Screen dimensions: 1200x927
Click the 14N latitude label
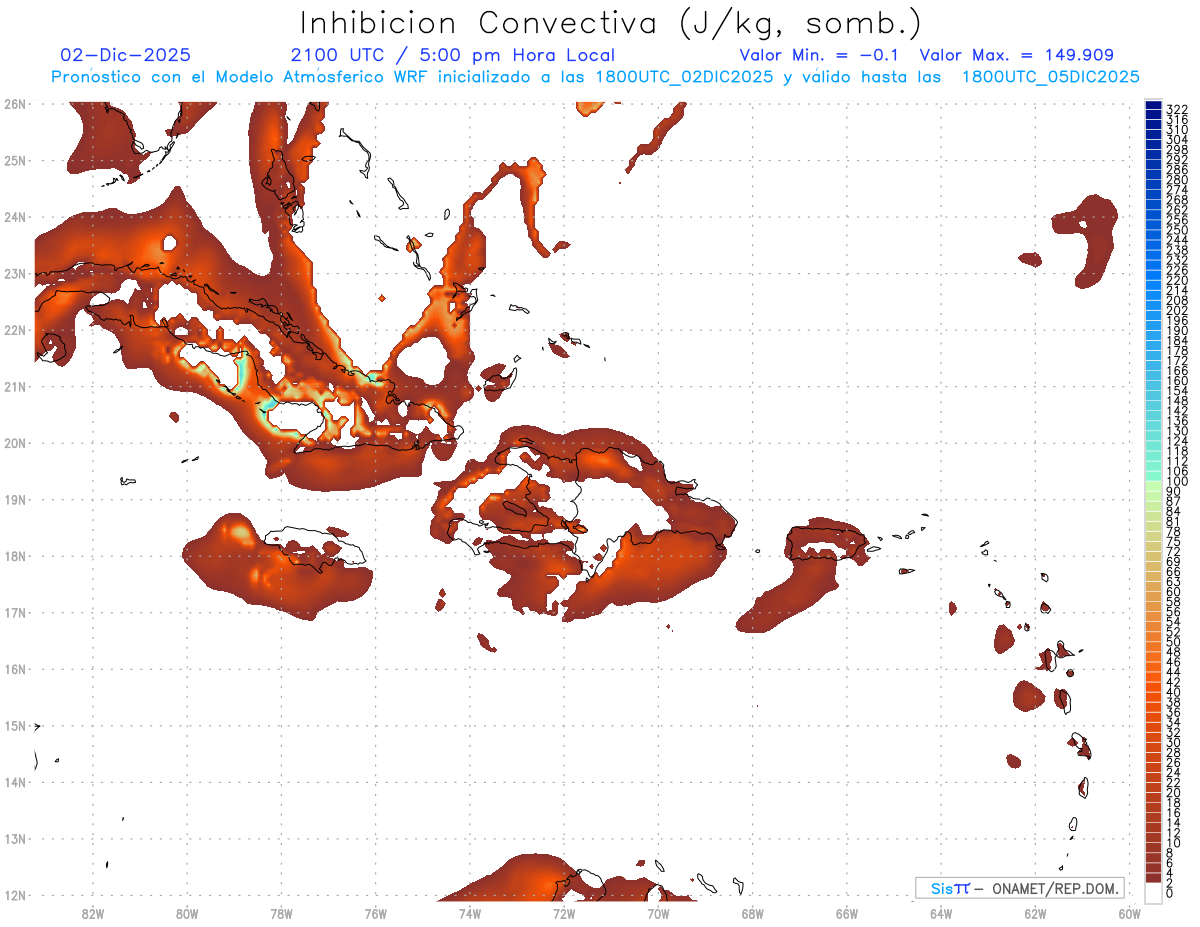[14, 782]
